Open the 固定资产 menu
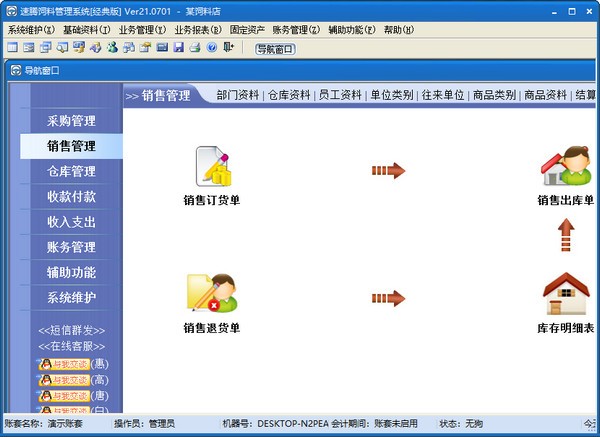 coord(247,30)
